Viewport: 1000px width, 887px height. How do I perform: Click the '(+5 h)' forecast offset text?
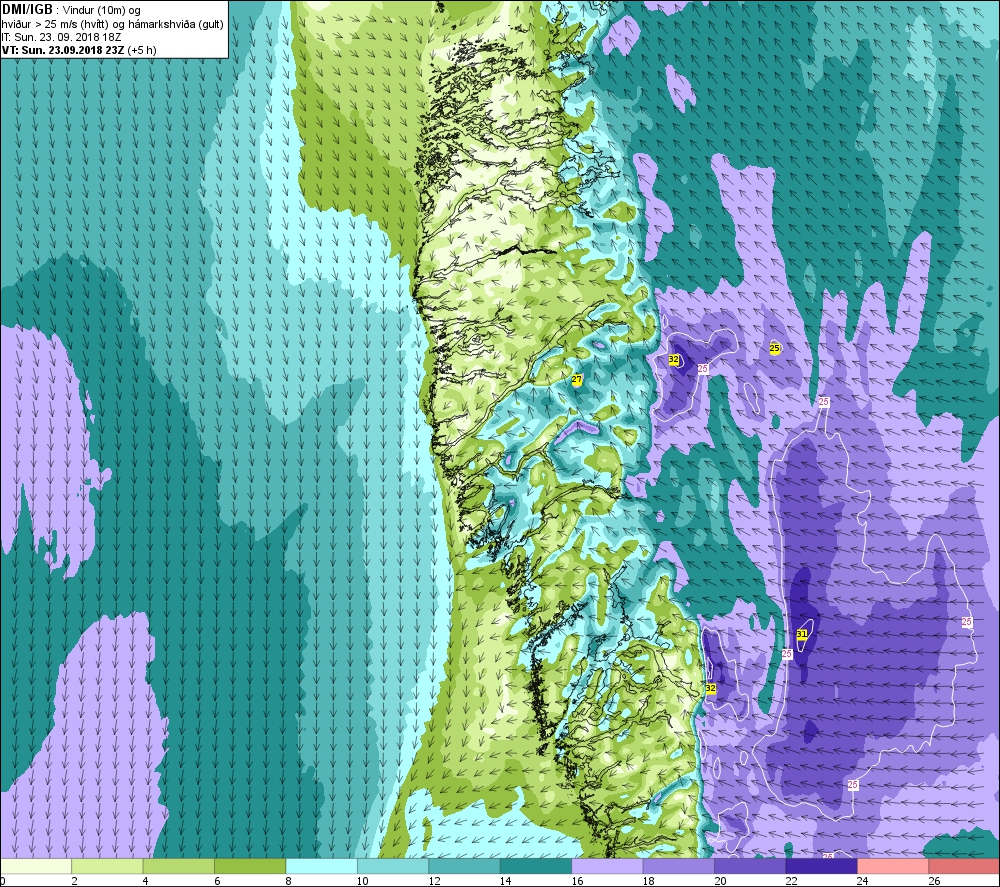(x=142, y=50)
